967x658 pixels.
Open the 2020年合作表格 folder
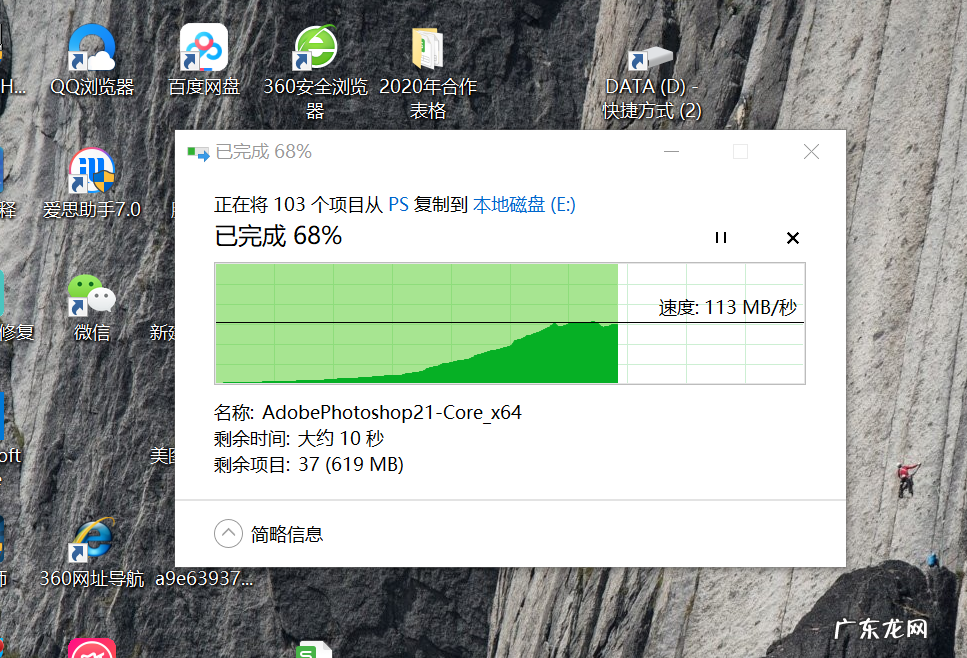pyautogui.click(x=427, y=50)
